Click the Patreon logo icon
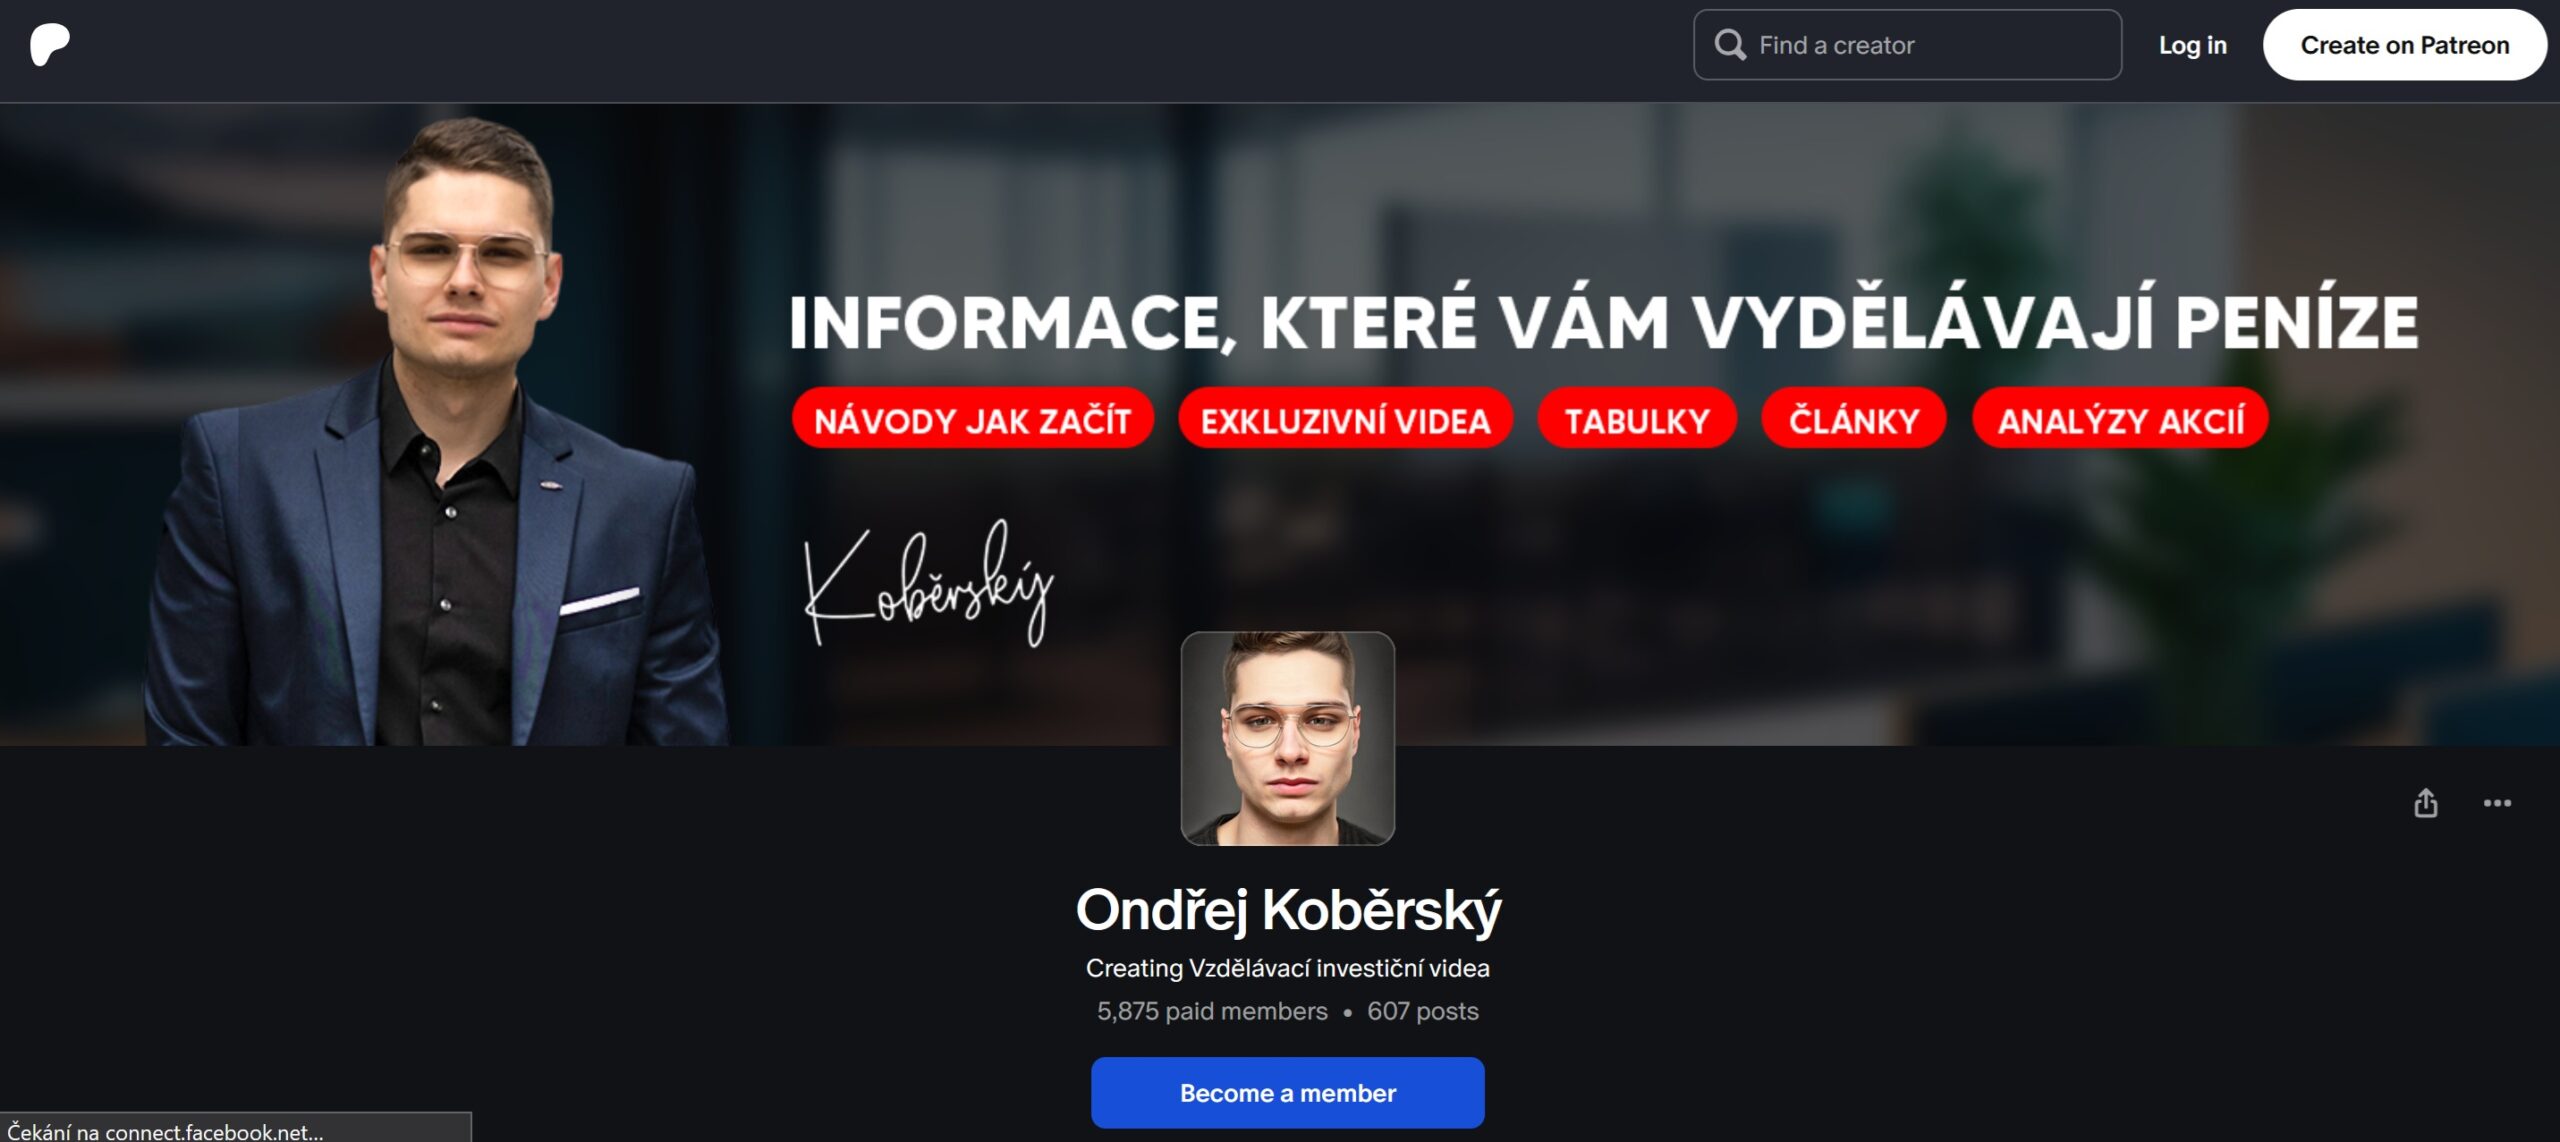The width and height of the screenshot is (2560, 1142). coord(50,45)
